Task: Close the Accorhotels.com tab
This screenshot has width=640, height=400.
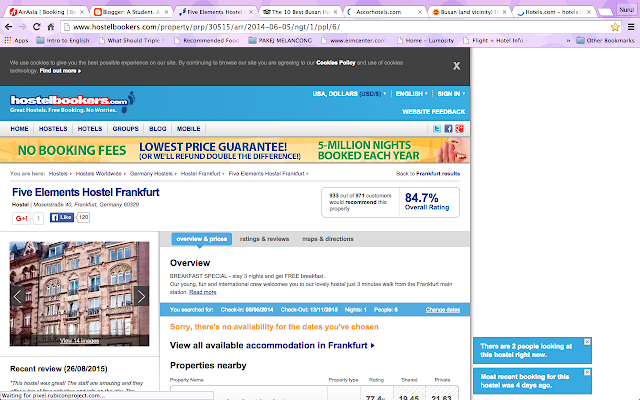Action: coord(420,12)
